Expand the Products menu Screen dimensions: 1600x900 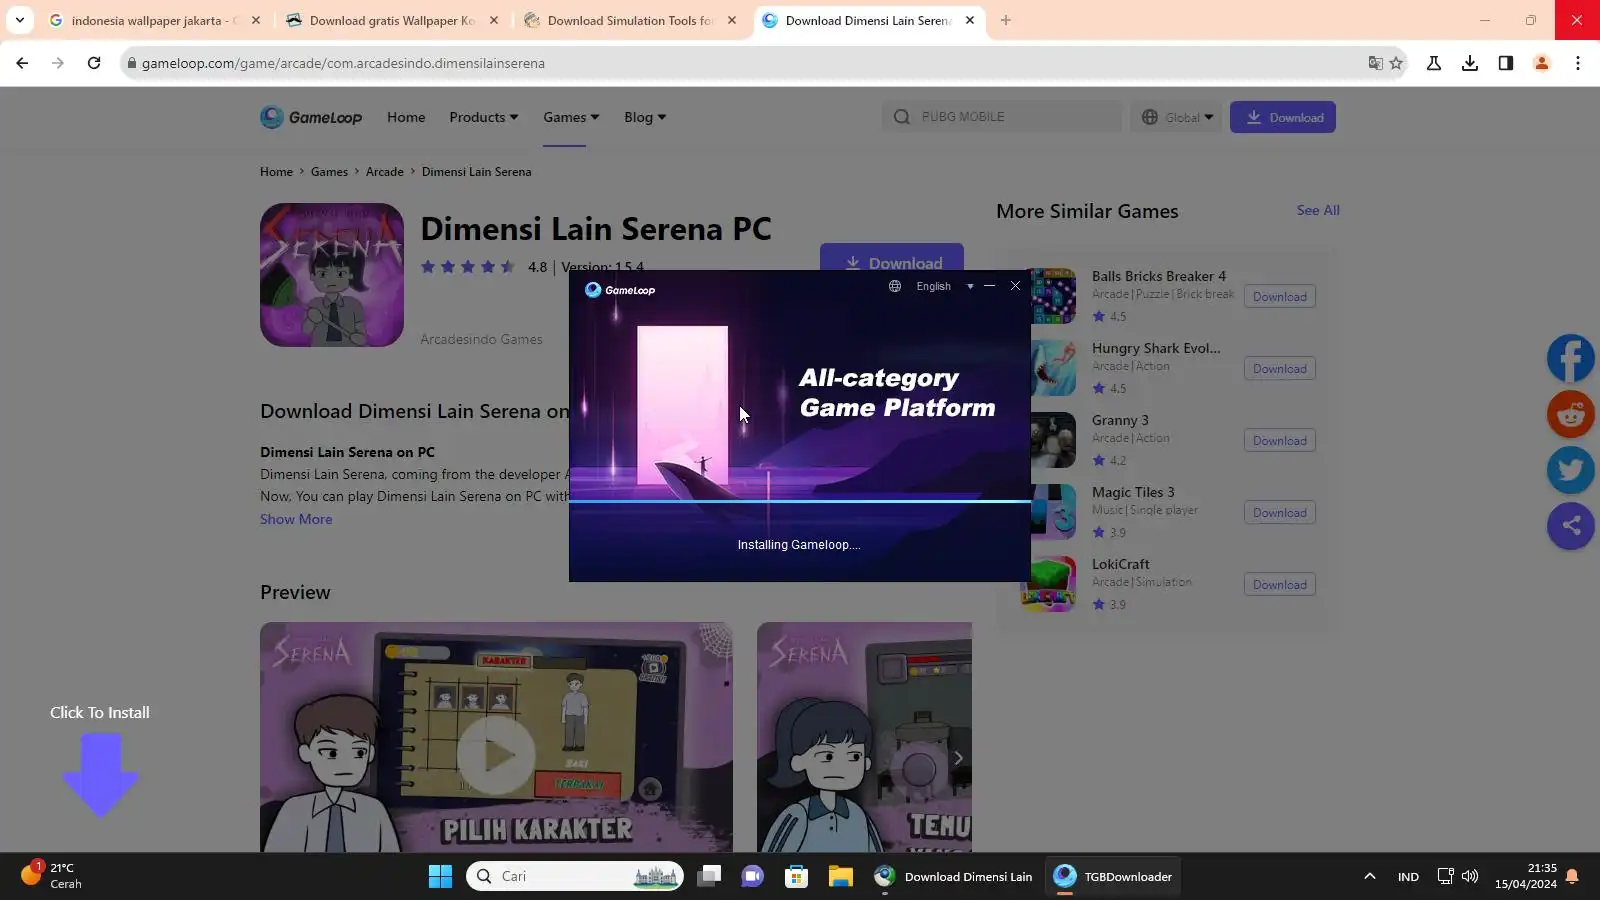(x=484, y=117)
